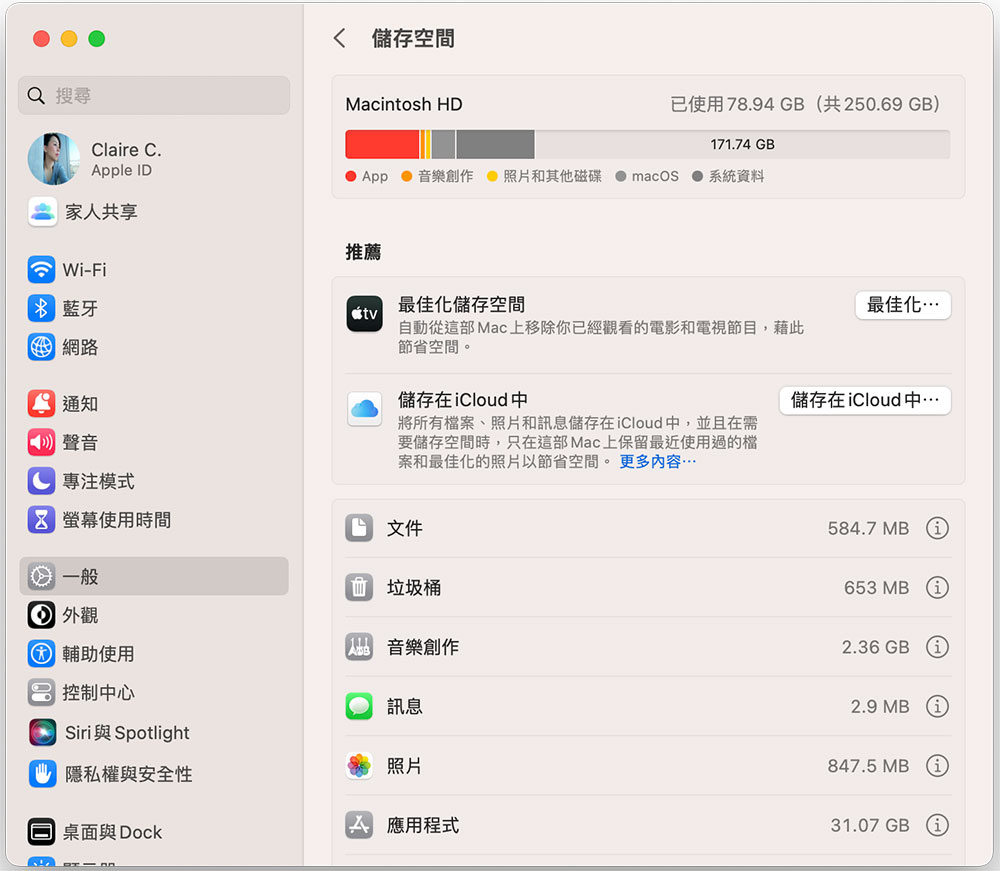Click the 最佳化… button

902,305
